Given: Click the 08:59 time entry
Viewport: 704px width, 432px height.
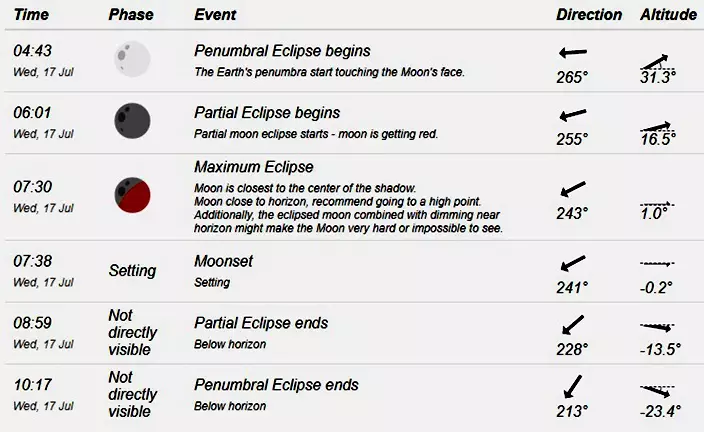Looking at the screenshot, I should (x=33, y=324).
